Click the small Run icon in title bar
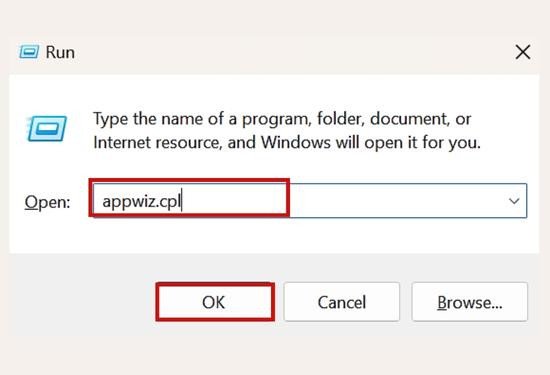The height and width of the screenshot is (375, 550). click(x=29, y=52)
